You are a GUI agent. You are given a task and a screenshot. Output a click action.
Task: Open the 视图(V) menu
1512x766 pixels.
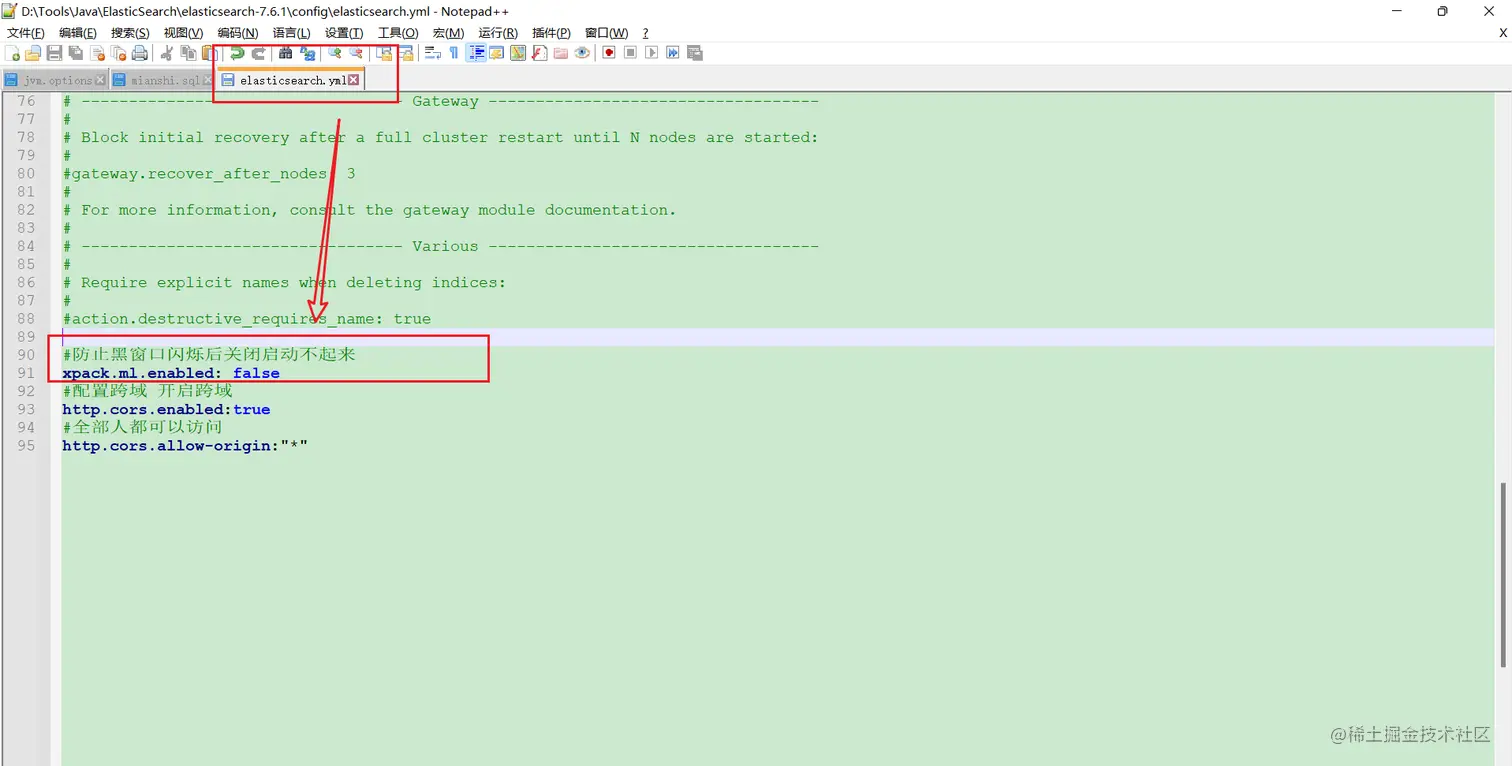click(x=183, y=33)
